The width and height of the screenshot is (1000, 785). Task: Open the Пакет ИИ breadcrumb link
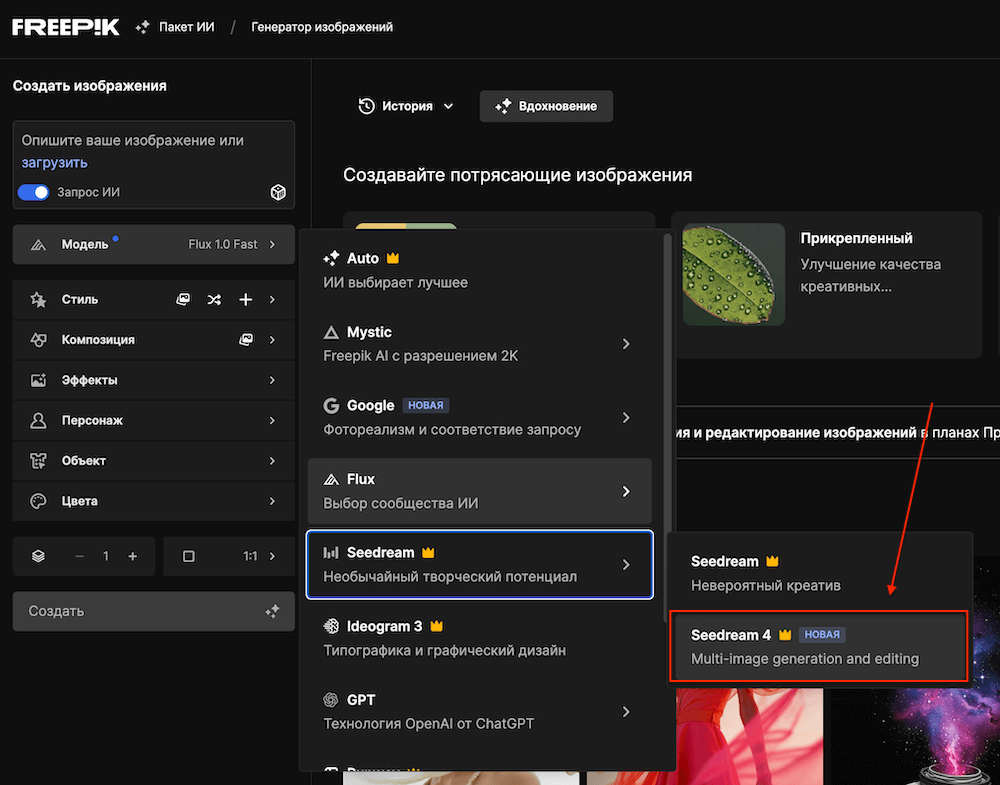186,27
